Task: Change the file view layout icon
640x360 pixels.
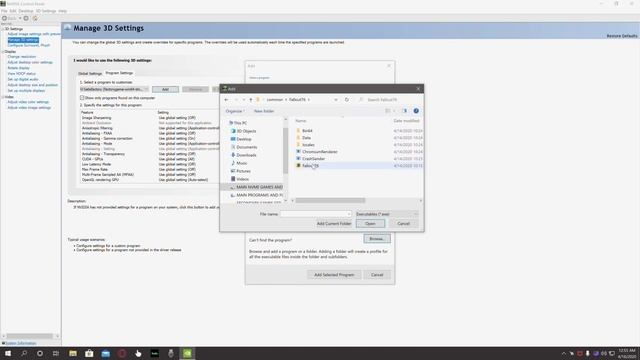Action: pyautogui.click(x=387, y=111)
